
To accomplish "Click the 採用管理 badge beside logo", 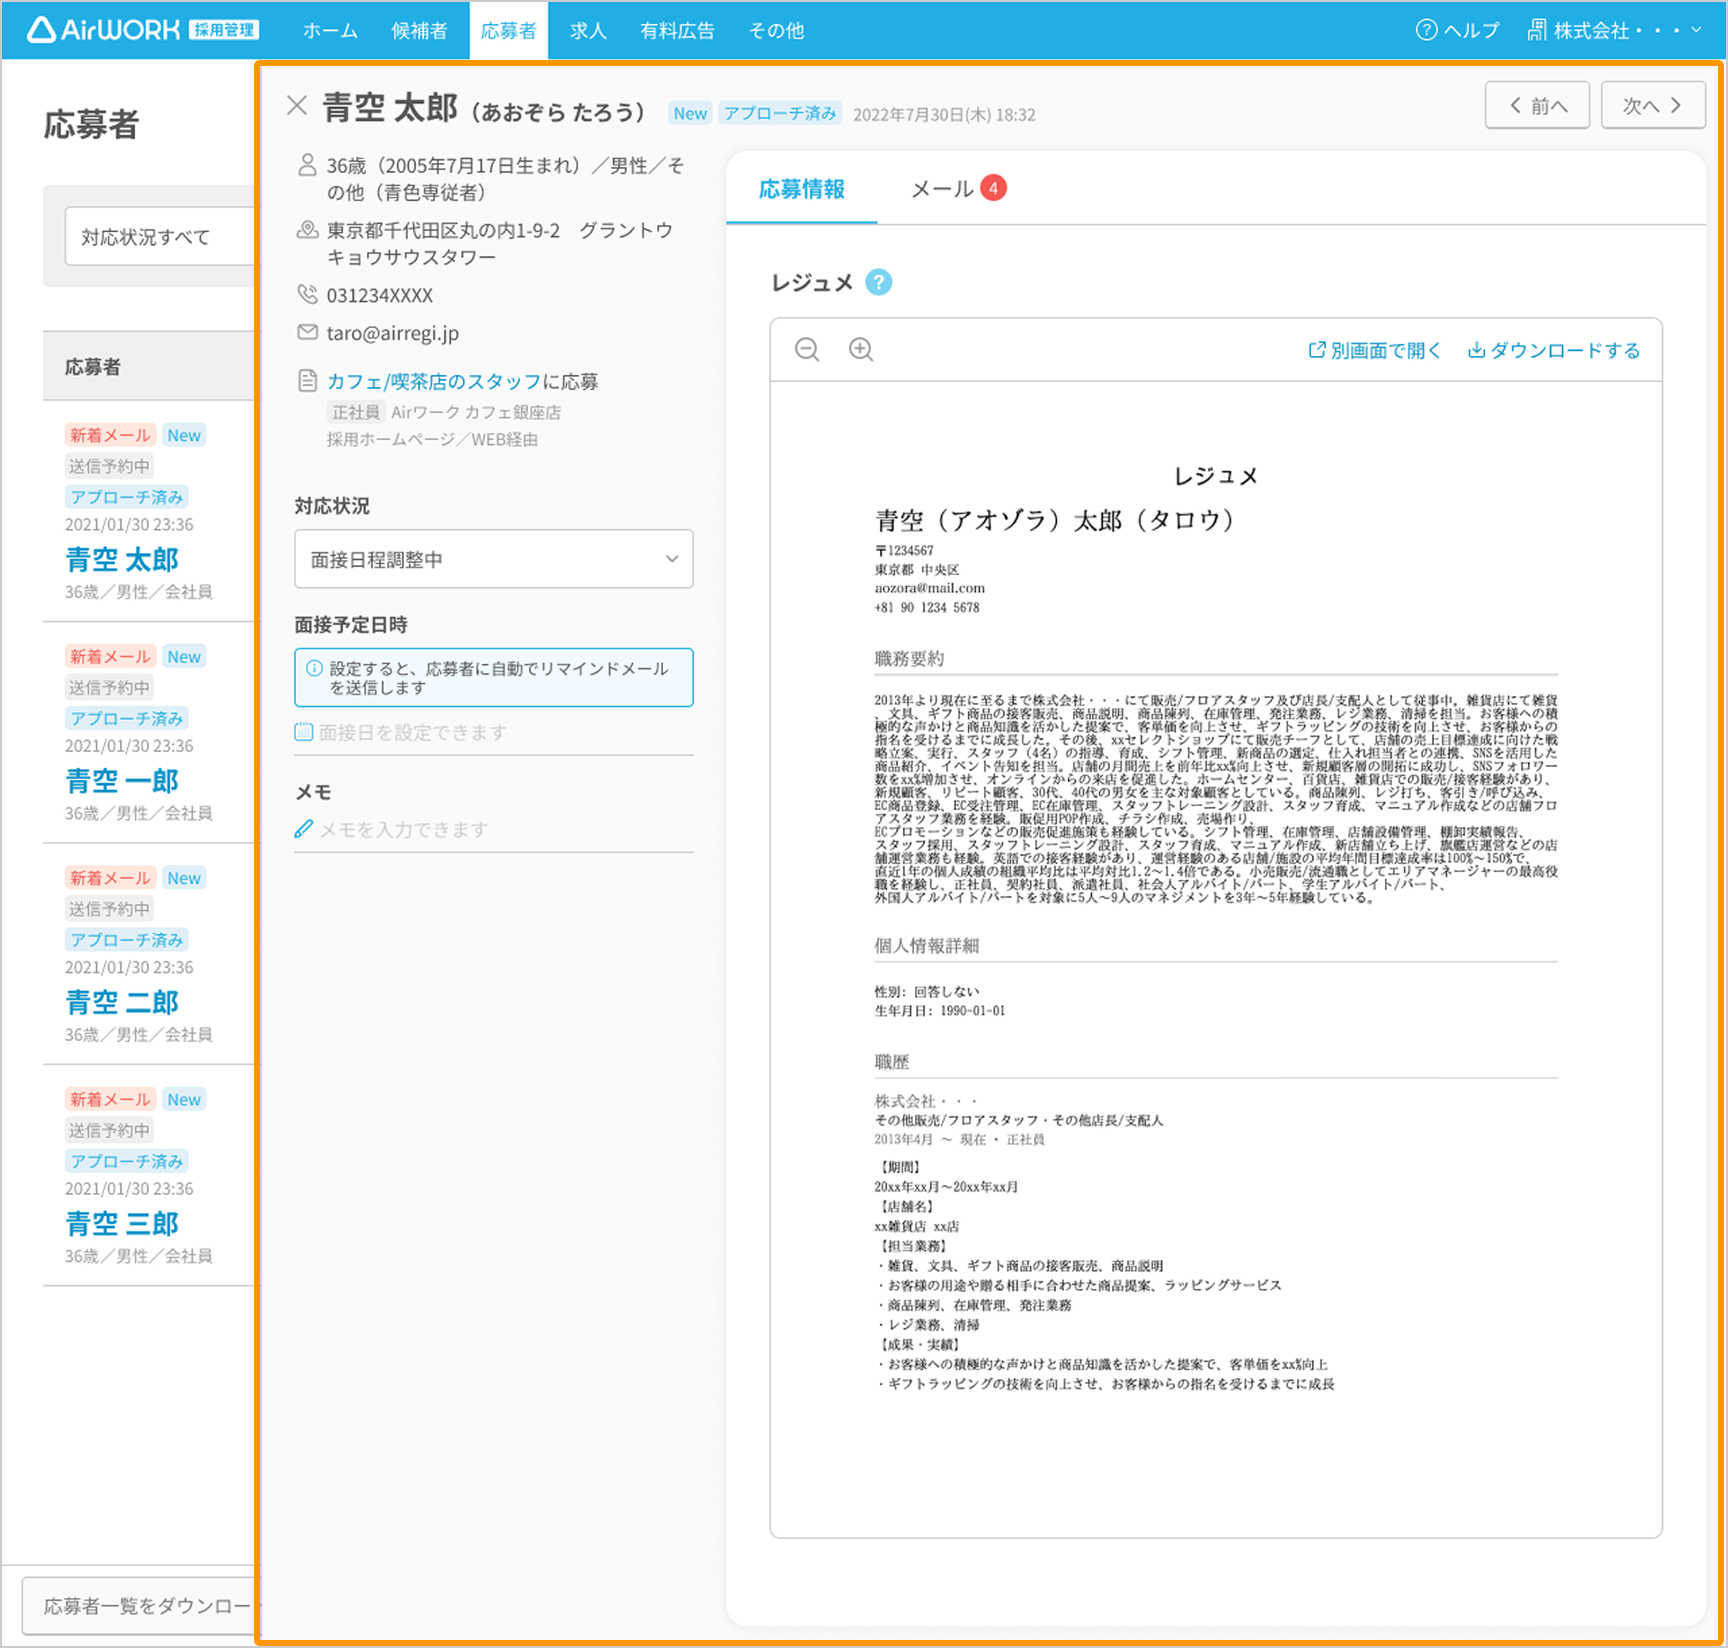I will (224, 30).
